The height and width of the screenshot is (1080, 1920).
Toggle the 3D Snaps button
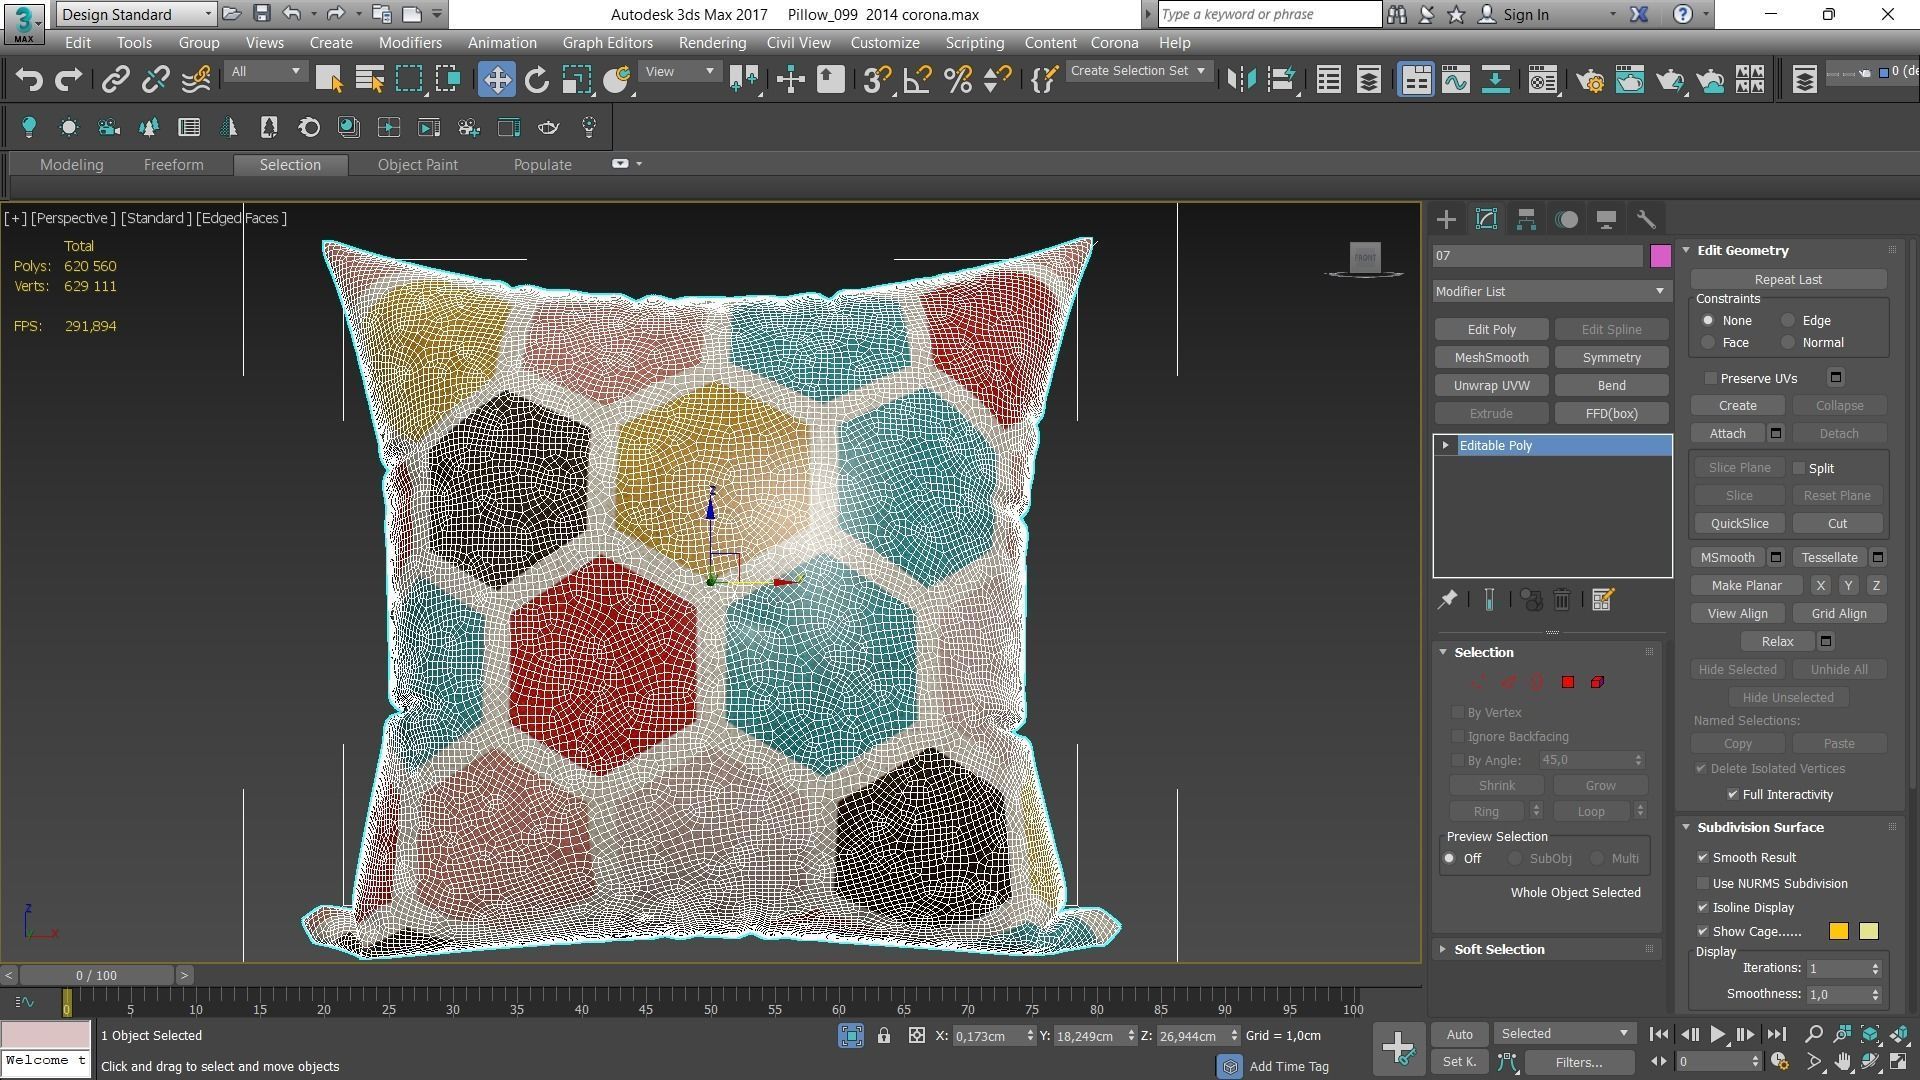coord(877,80)
